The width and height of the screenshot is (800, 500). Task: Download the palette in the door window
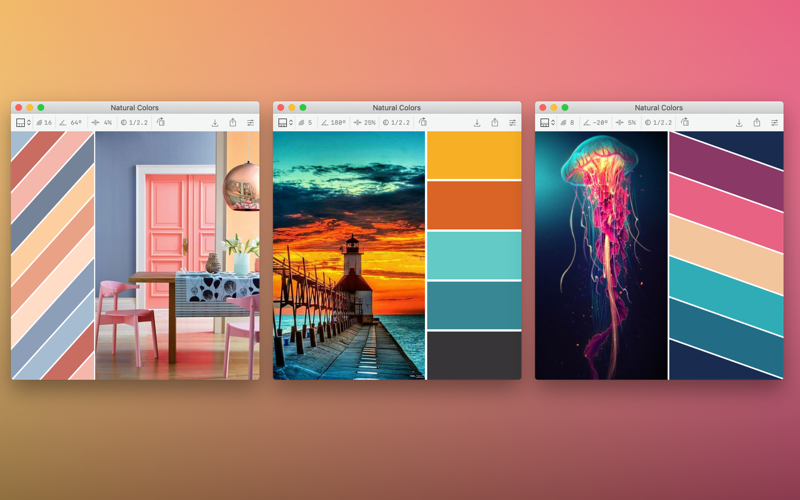(215, 122)
